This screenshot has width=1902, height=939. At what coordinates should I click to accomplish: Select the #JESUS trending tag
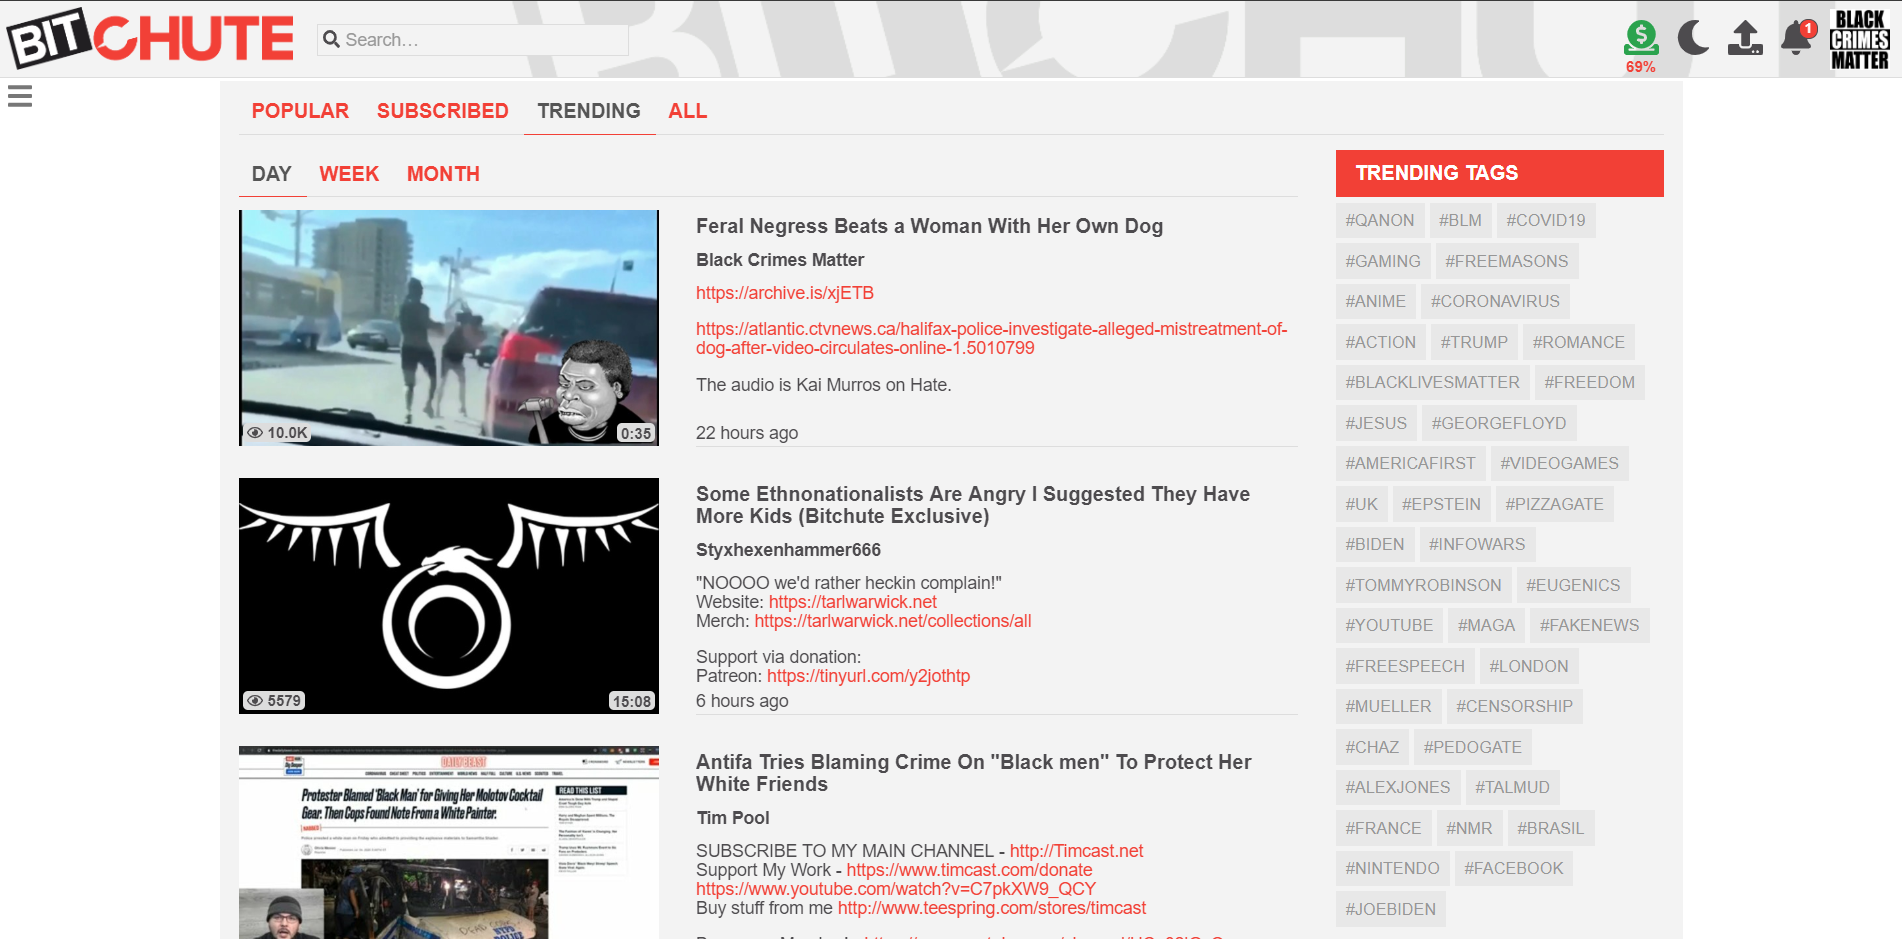tap(1376, 423)
